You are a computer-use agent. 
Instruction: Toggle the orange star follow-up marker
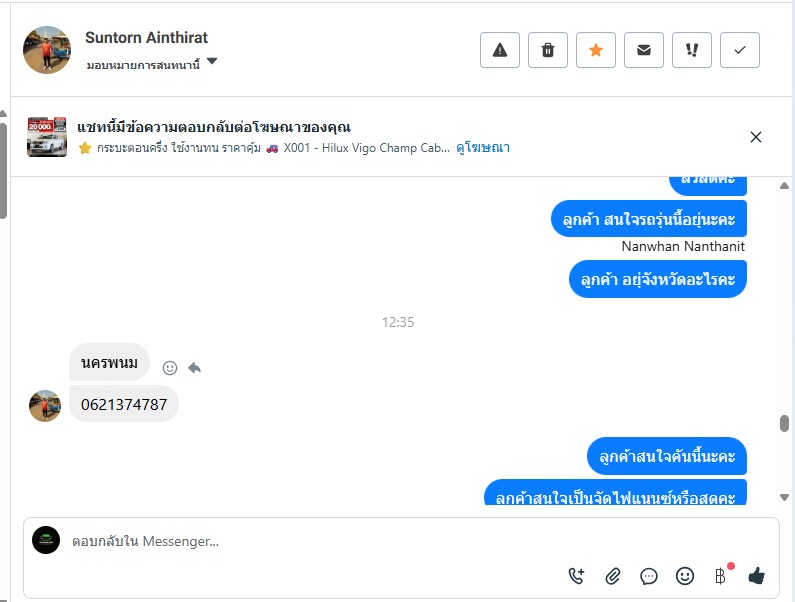[596, 50]
